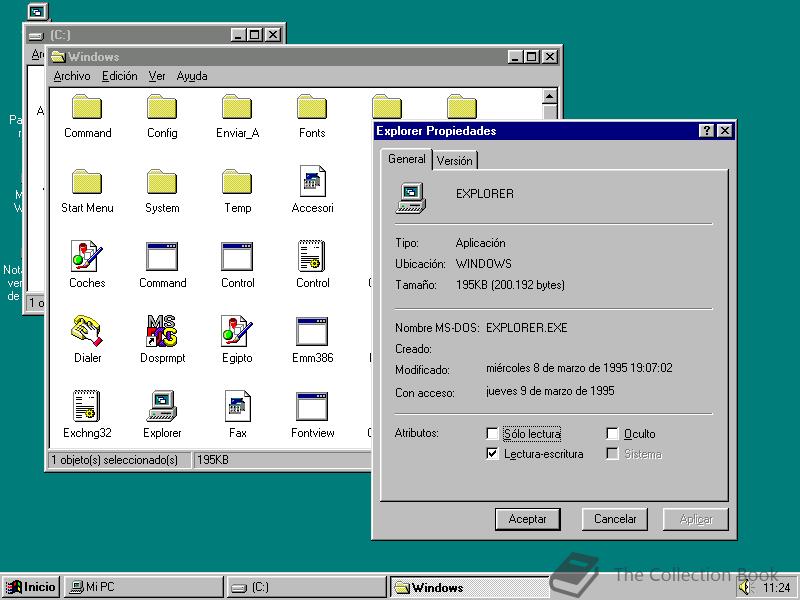Open the Inicio start menu
Viewport: 800px width, 600px height.
click(31, 587)
